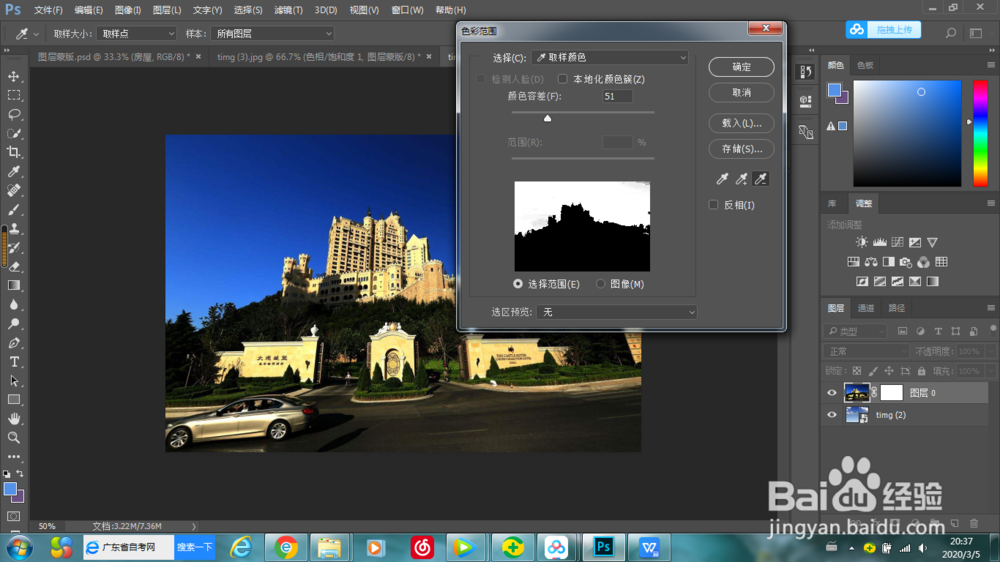1000x562 pixels.
Task: Select the Crop tool
Action: 13,152
